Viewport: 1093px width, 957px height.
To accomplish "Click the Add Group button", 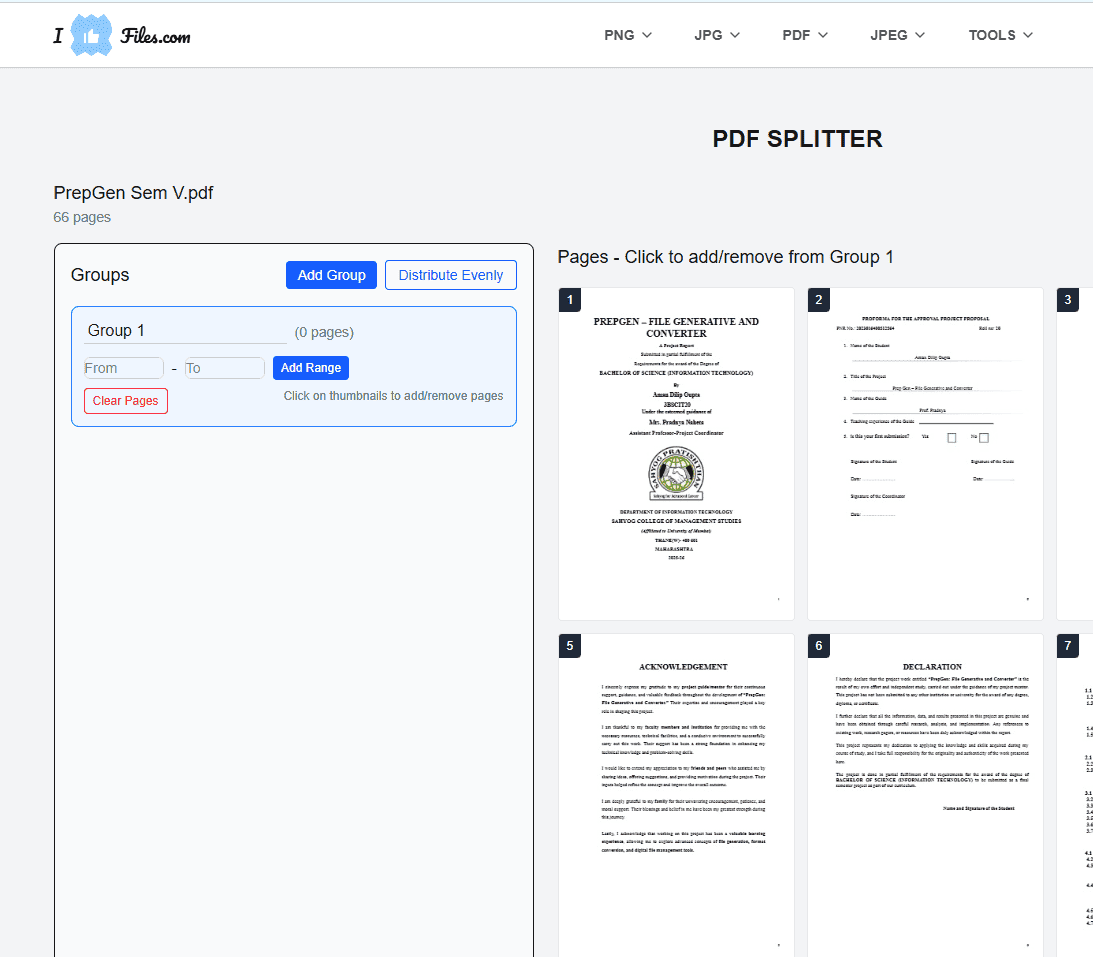I will pos(331,275).
